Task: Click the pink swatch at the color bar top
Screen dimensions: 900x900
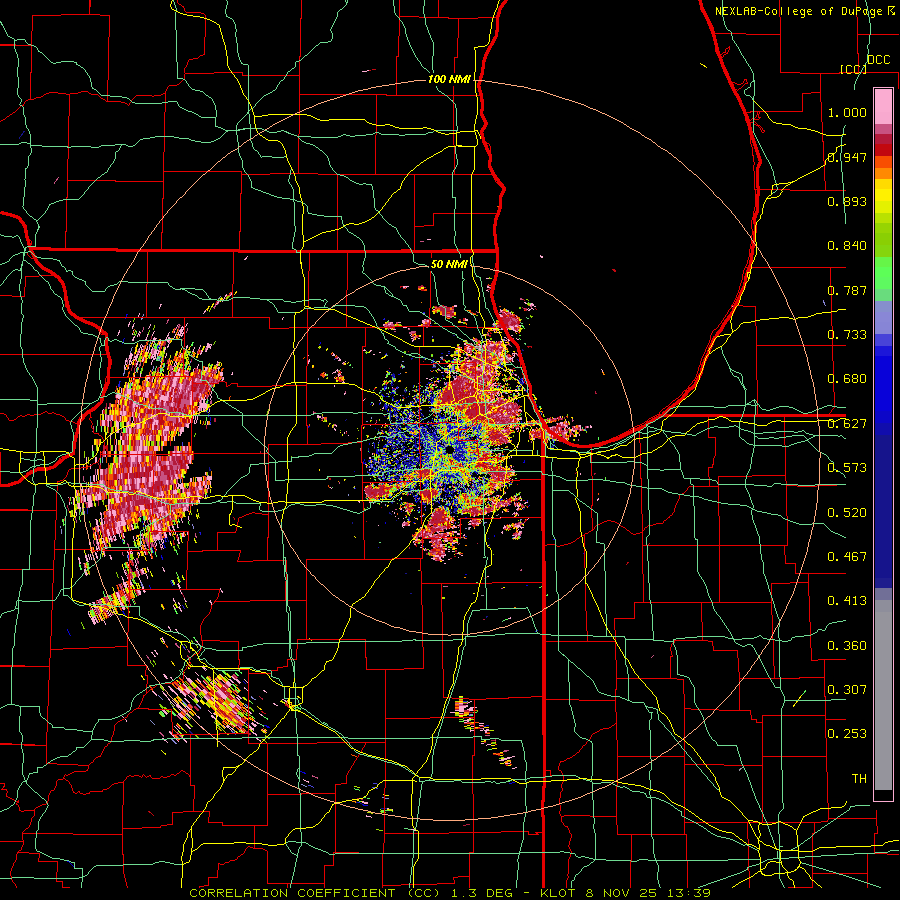Action: coord(883,106)
